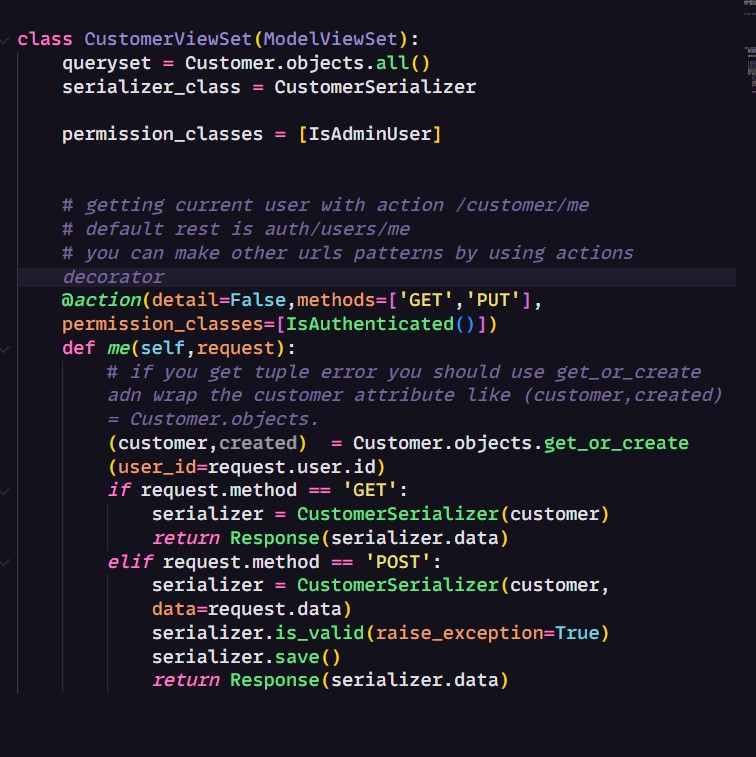This screenshot has height=757, width=756.
Task: Click comment line mentioning 'urls patterns by using actions'
Action: (x=348, y=253)
